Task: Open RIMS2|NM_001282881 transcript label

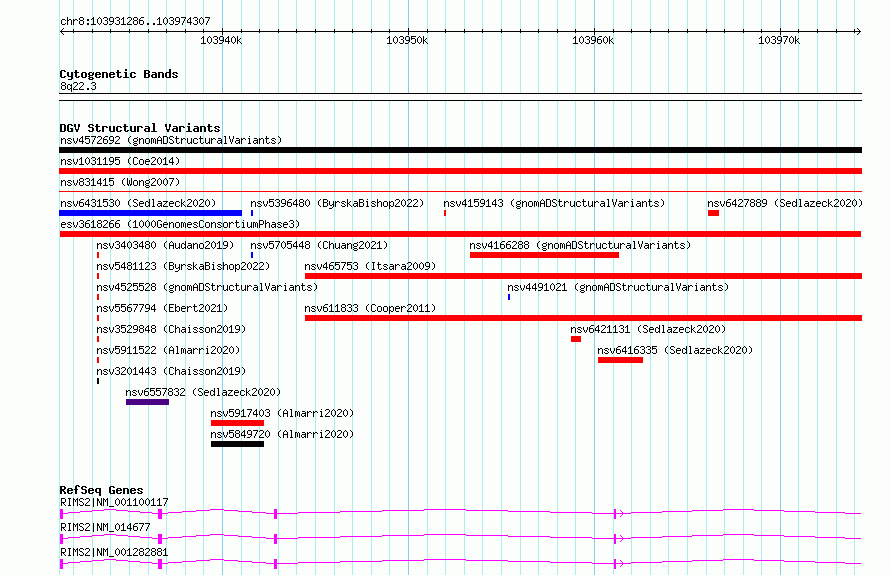Action: pos(114,552)
